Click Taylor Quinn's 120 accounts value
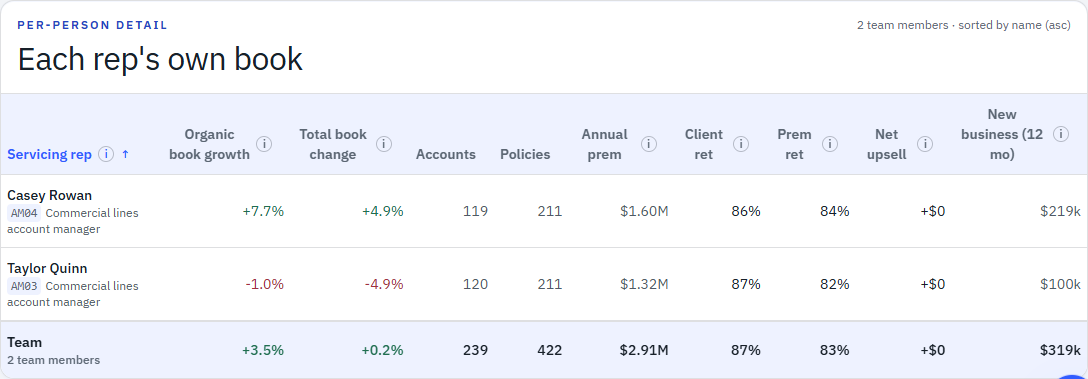The height and width of the screenshot is (379, 1088). [475, 284]
